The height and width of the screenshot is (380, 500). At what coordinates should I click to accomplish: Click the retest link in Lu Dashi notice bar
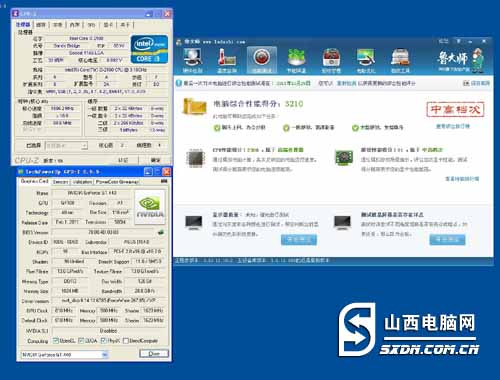[x=346, y=83]
